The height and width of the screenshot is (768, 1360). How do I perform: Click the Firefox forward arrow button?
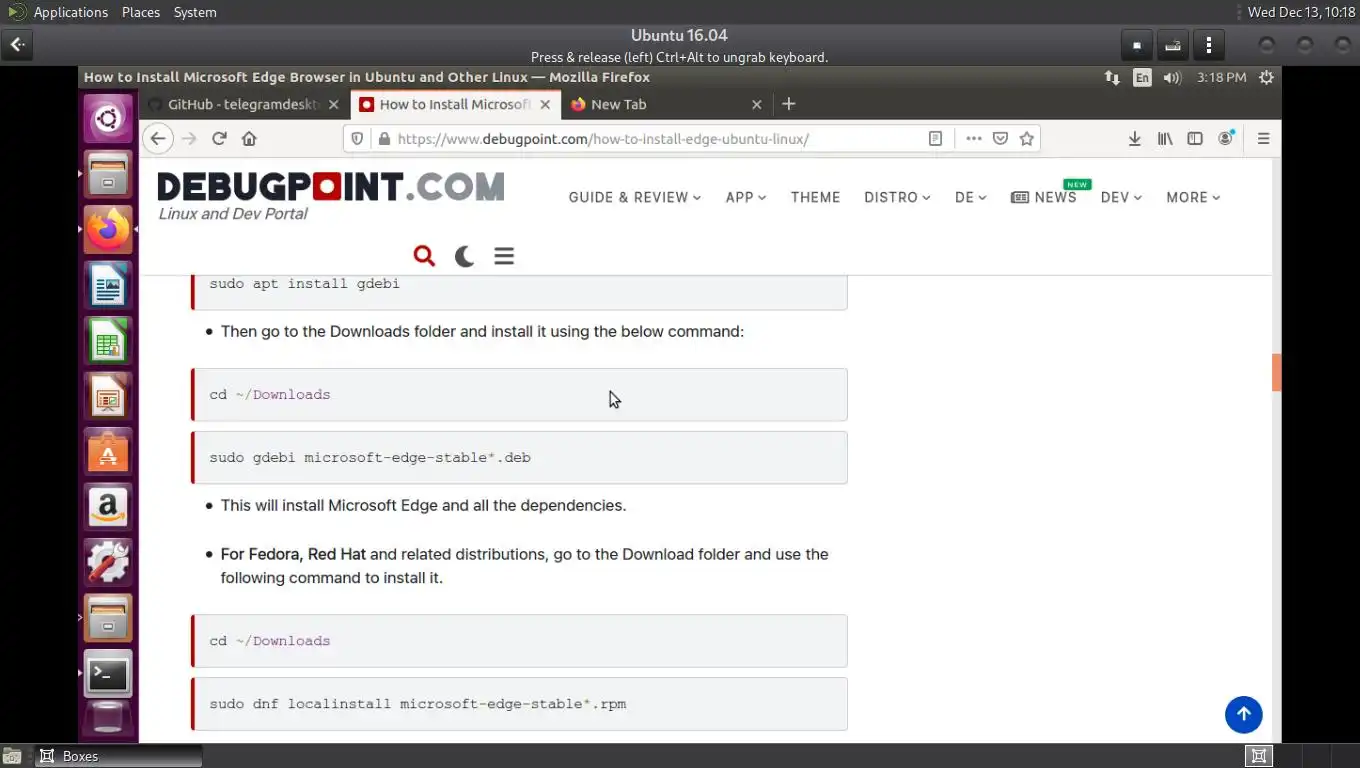pyautogui.click(x=189, y=139)
